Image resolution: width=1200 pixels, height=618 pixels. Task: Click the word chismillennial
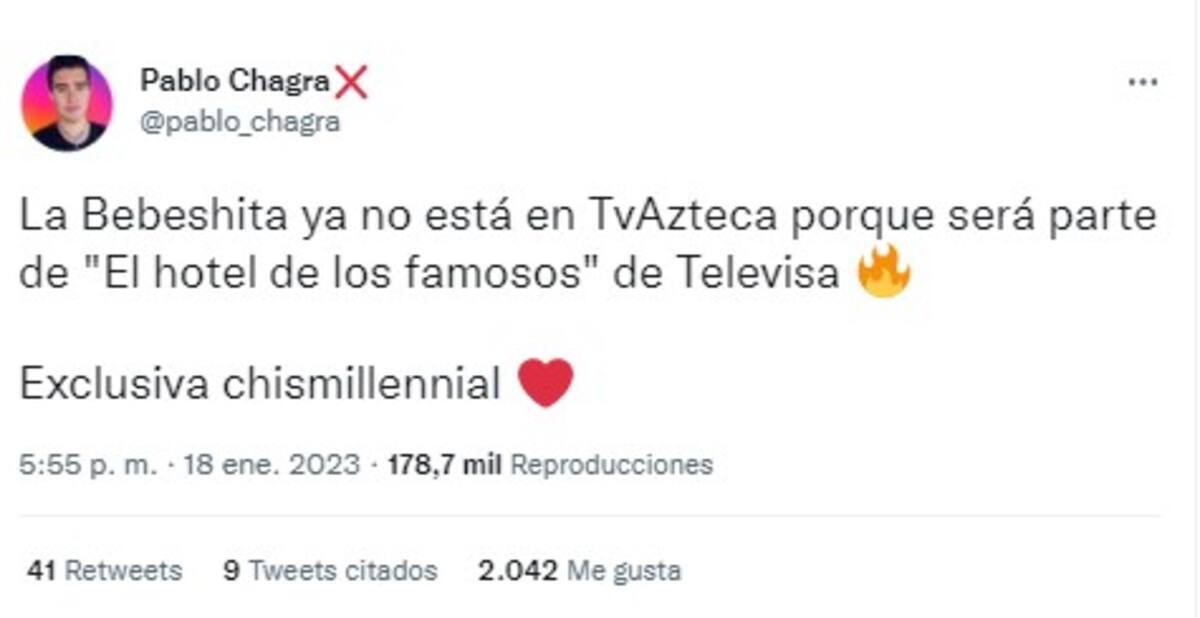click(x=360, y=384)
